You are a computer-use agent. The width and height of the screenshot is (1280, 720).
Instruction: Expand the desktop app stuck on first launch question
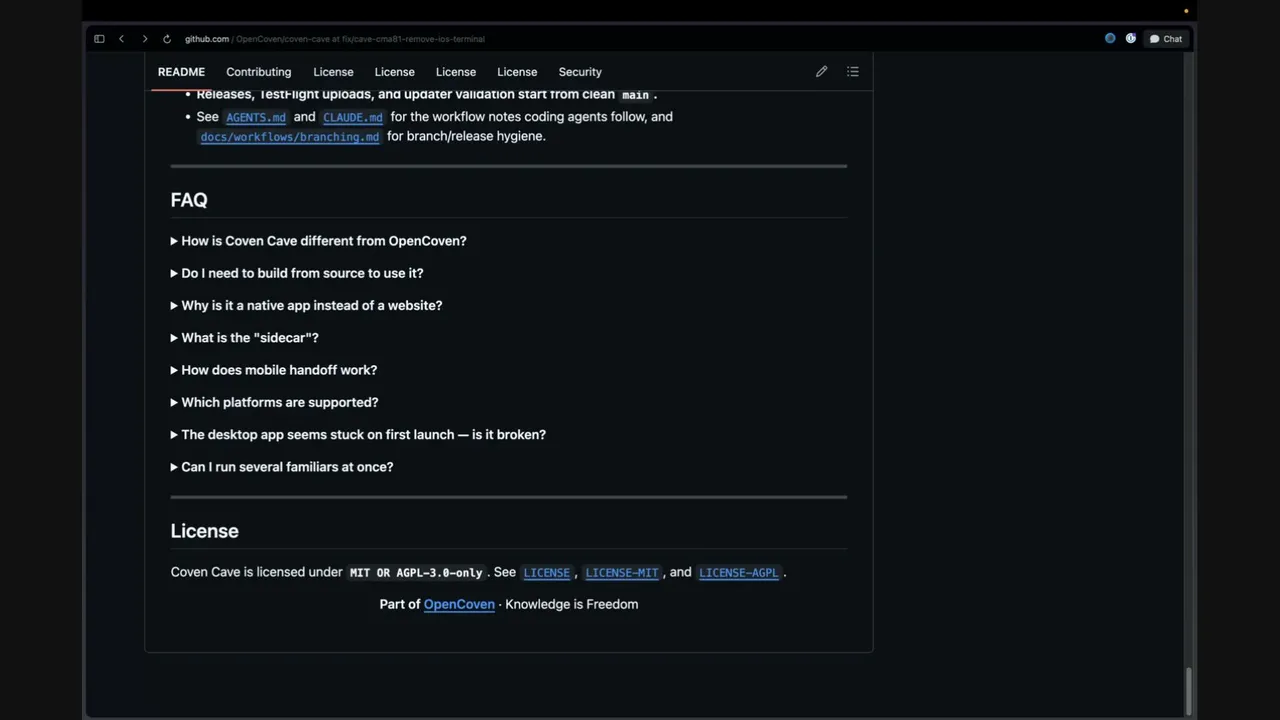(358, 435)
